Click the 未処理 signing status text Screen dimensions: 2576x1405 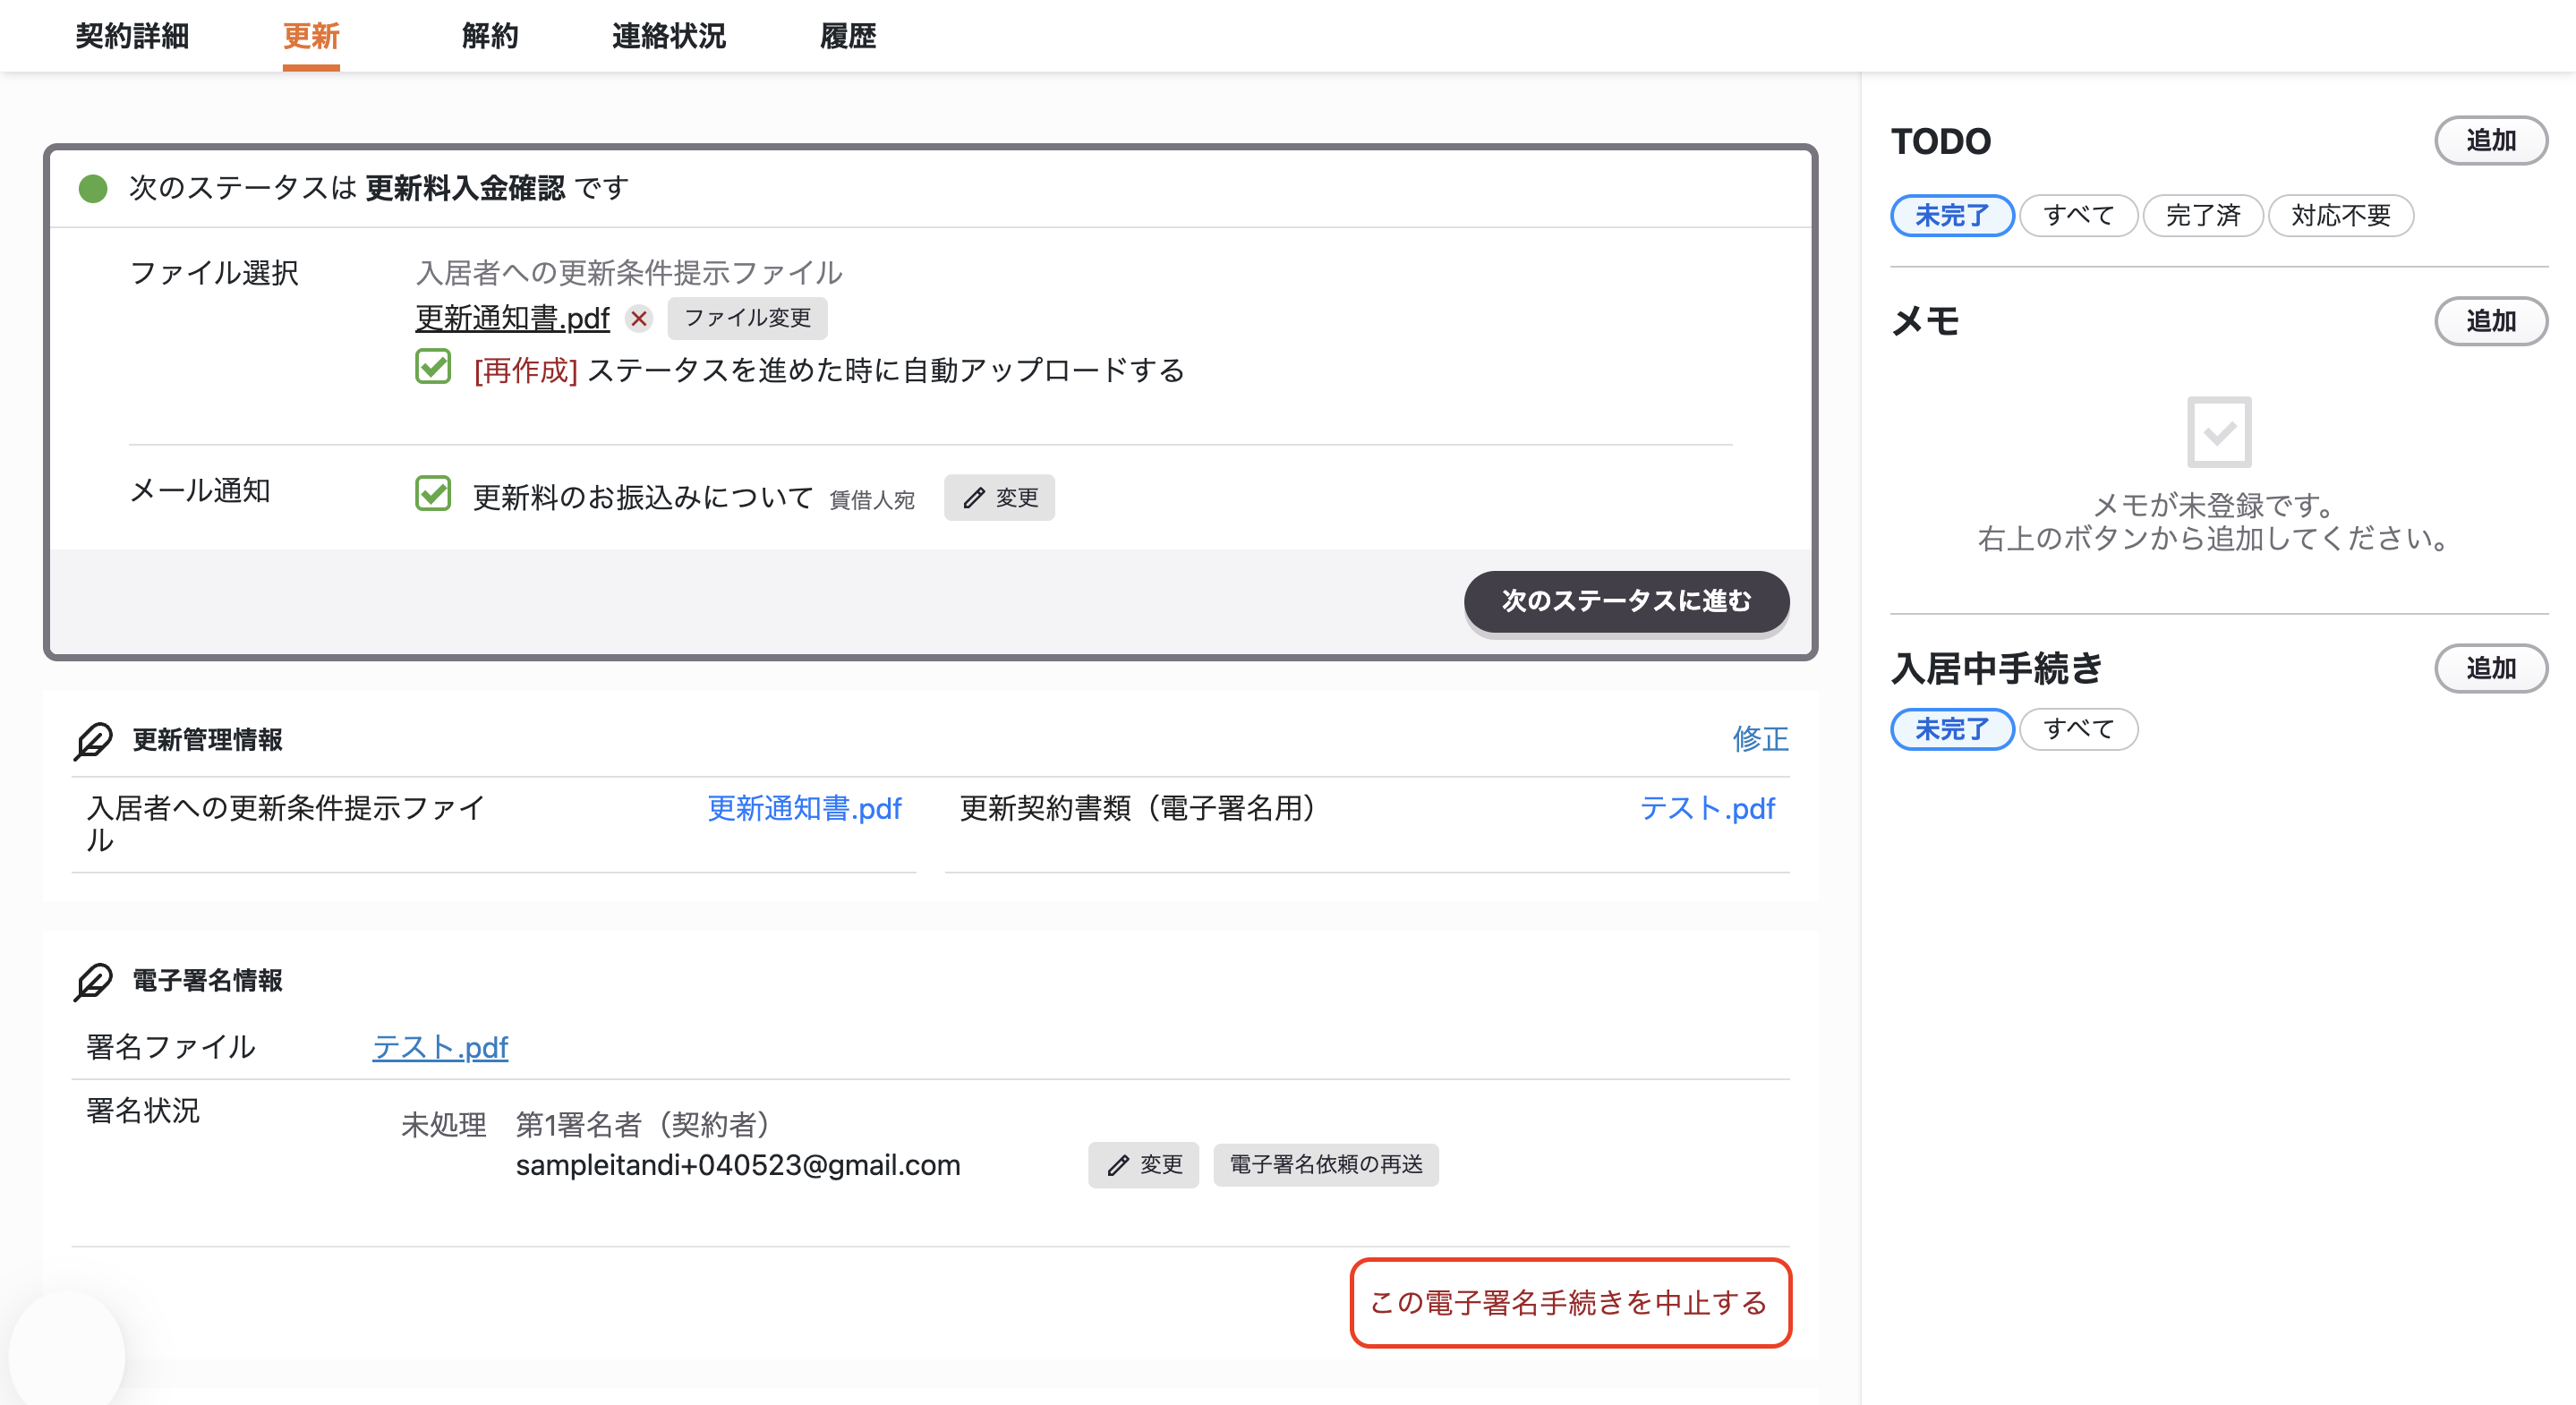443,1125
